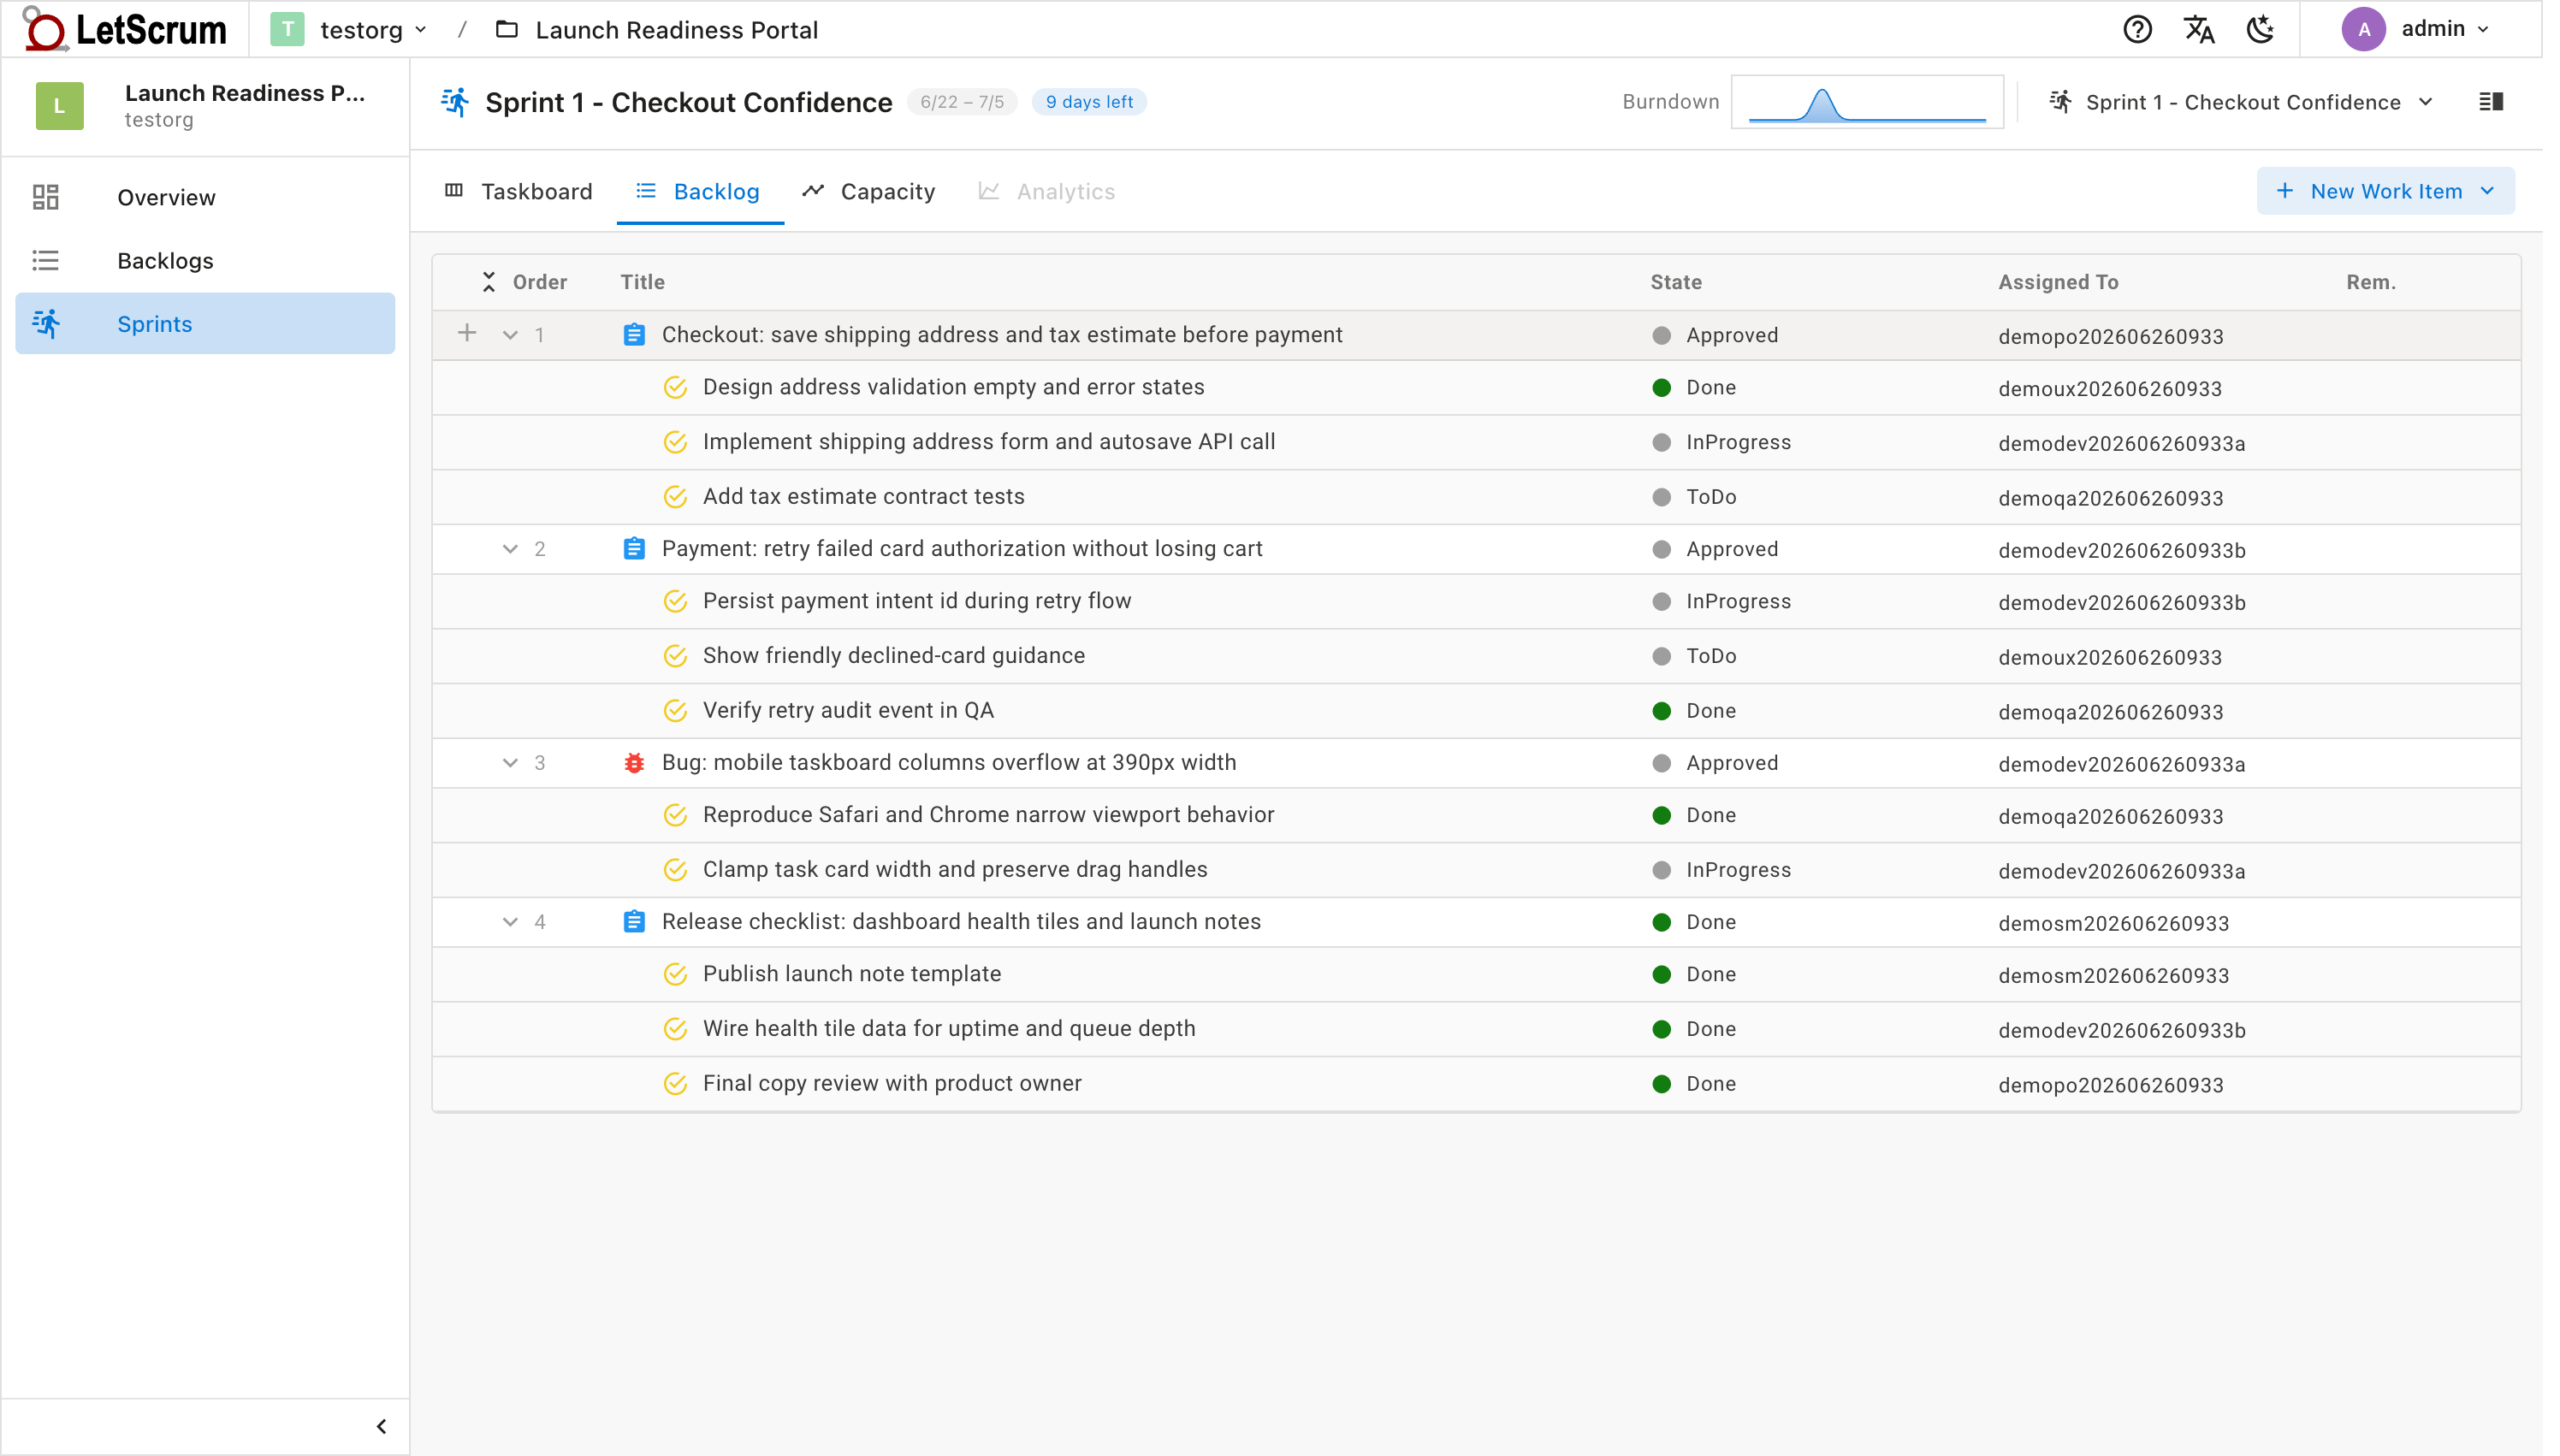Collapse all rows via Order header icon
The image size is (2560, 1456).
[489, 282]
